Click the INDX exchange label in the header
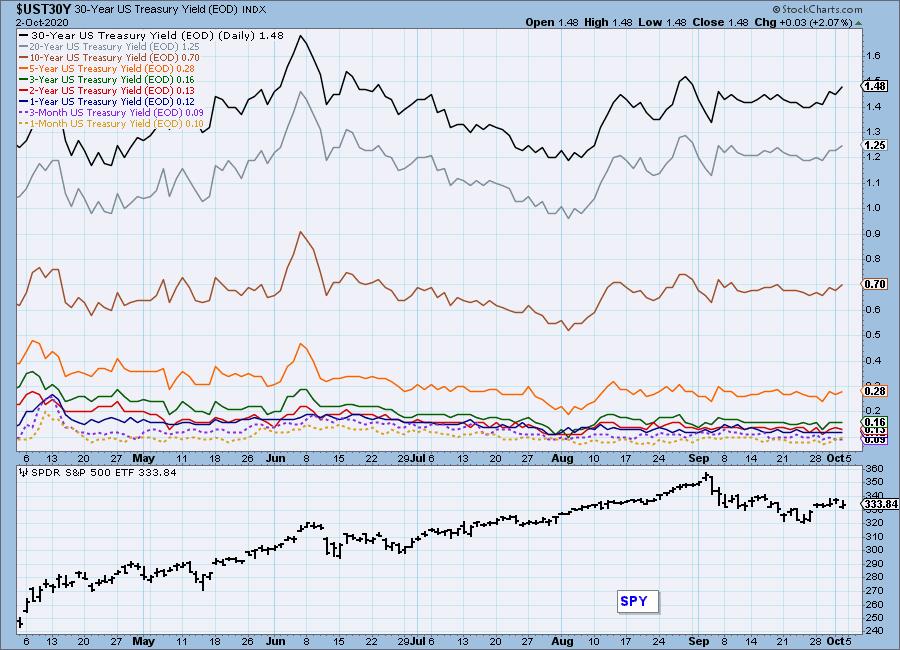This screenshot has height=650, width=900. (x=253, y=10)
